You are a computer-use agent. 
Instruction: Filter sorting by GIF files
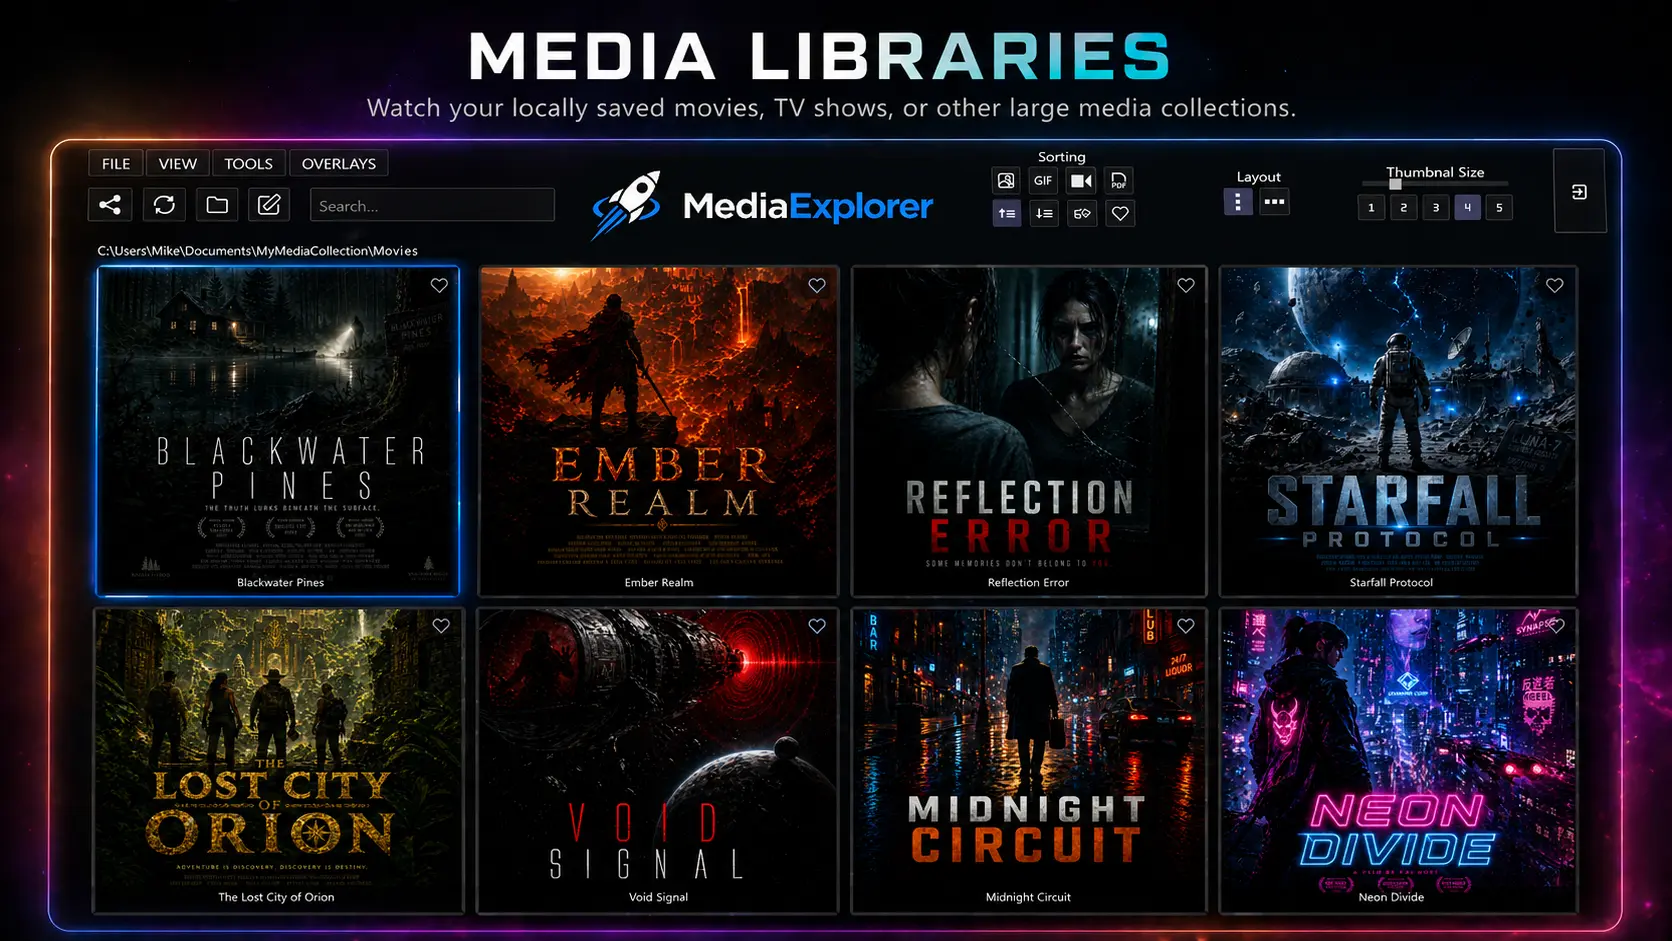click(1043, 181)
